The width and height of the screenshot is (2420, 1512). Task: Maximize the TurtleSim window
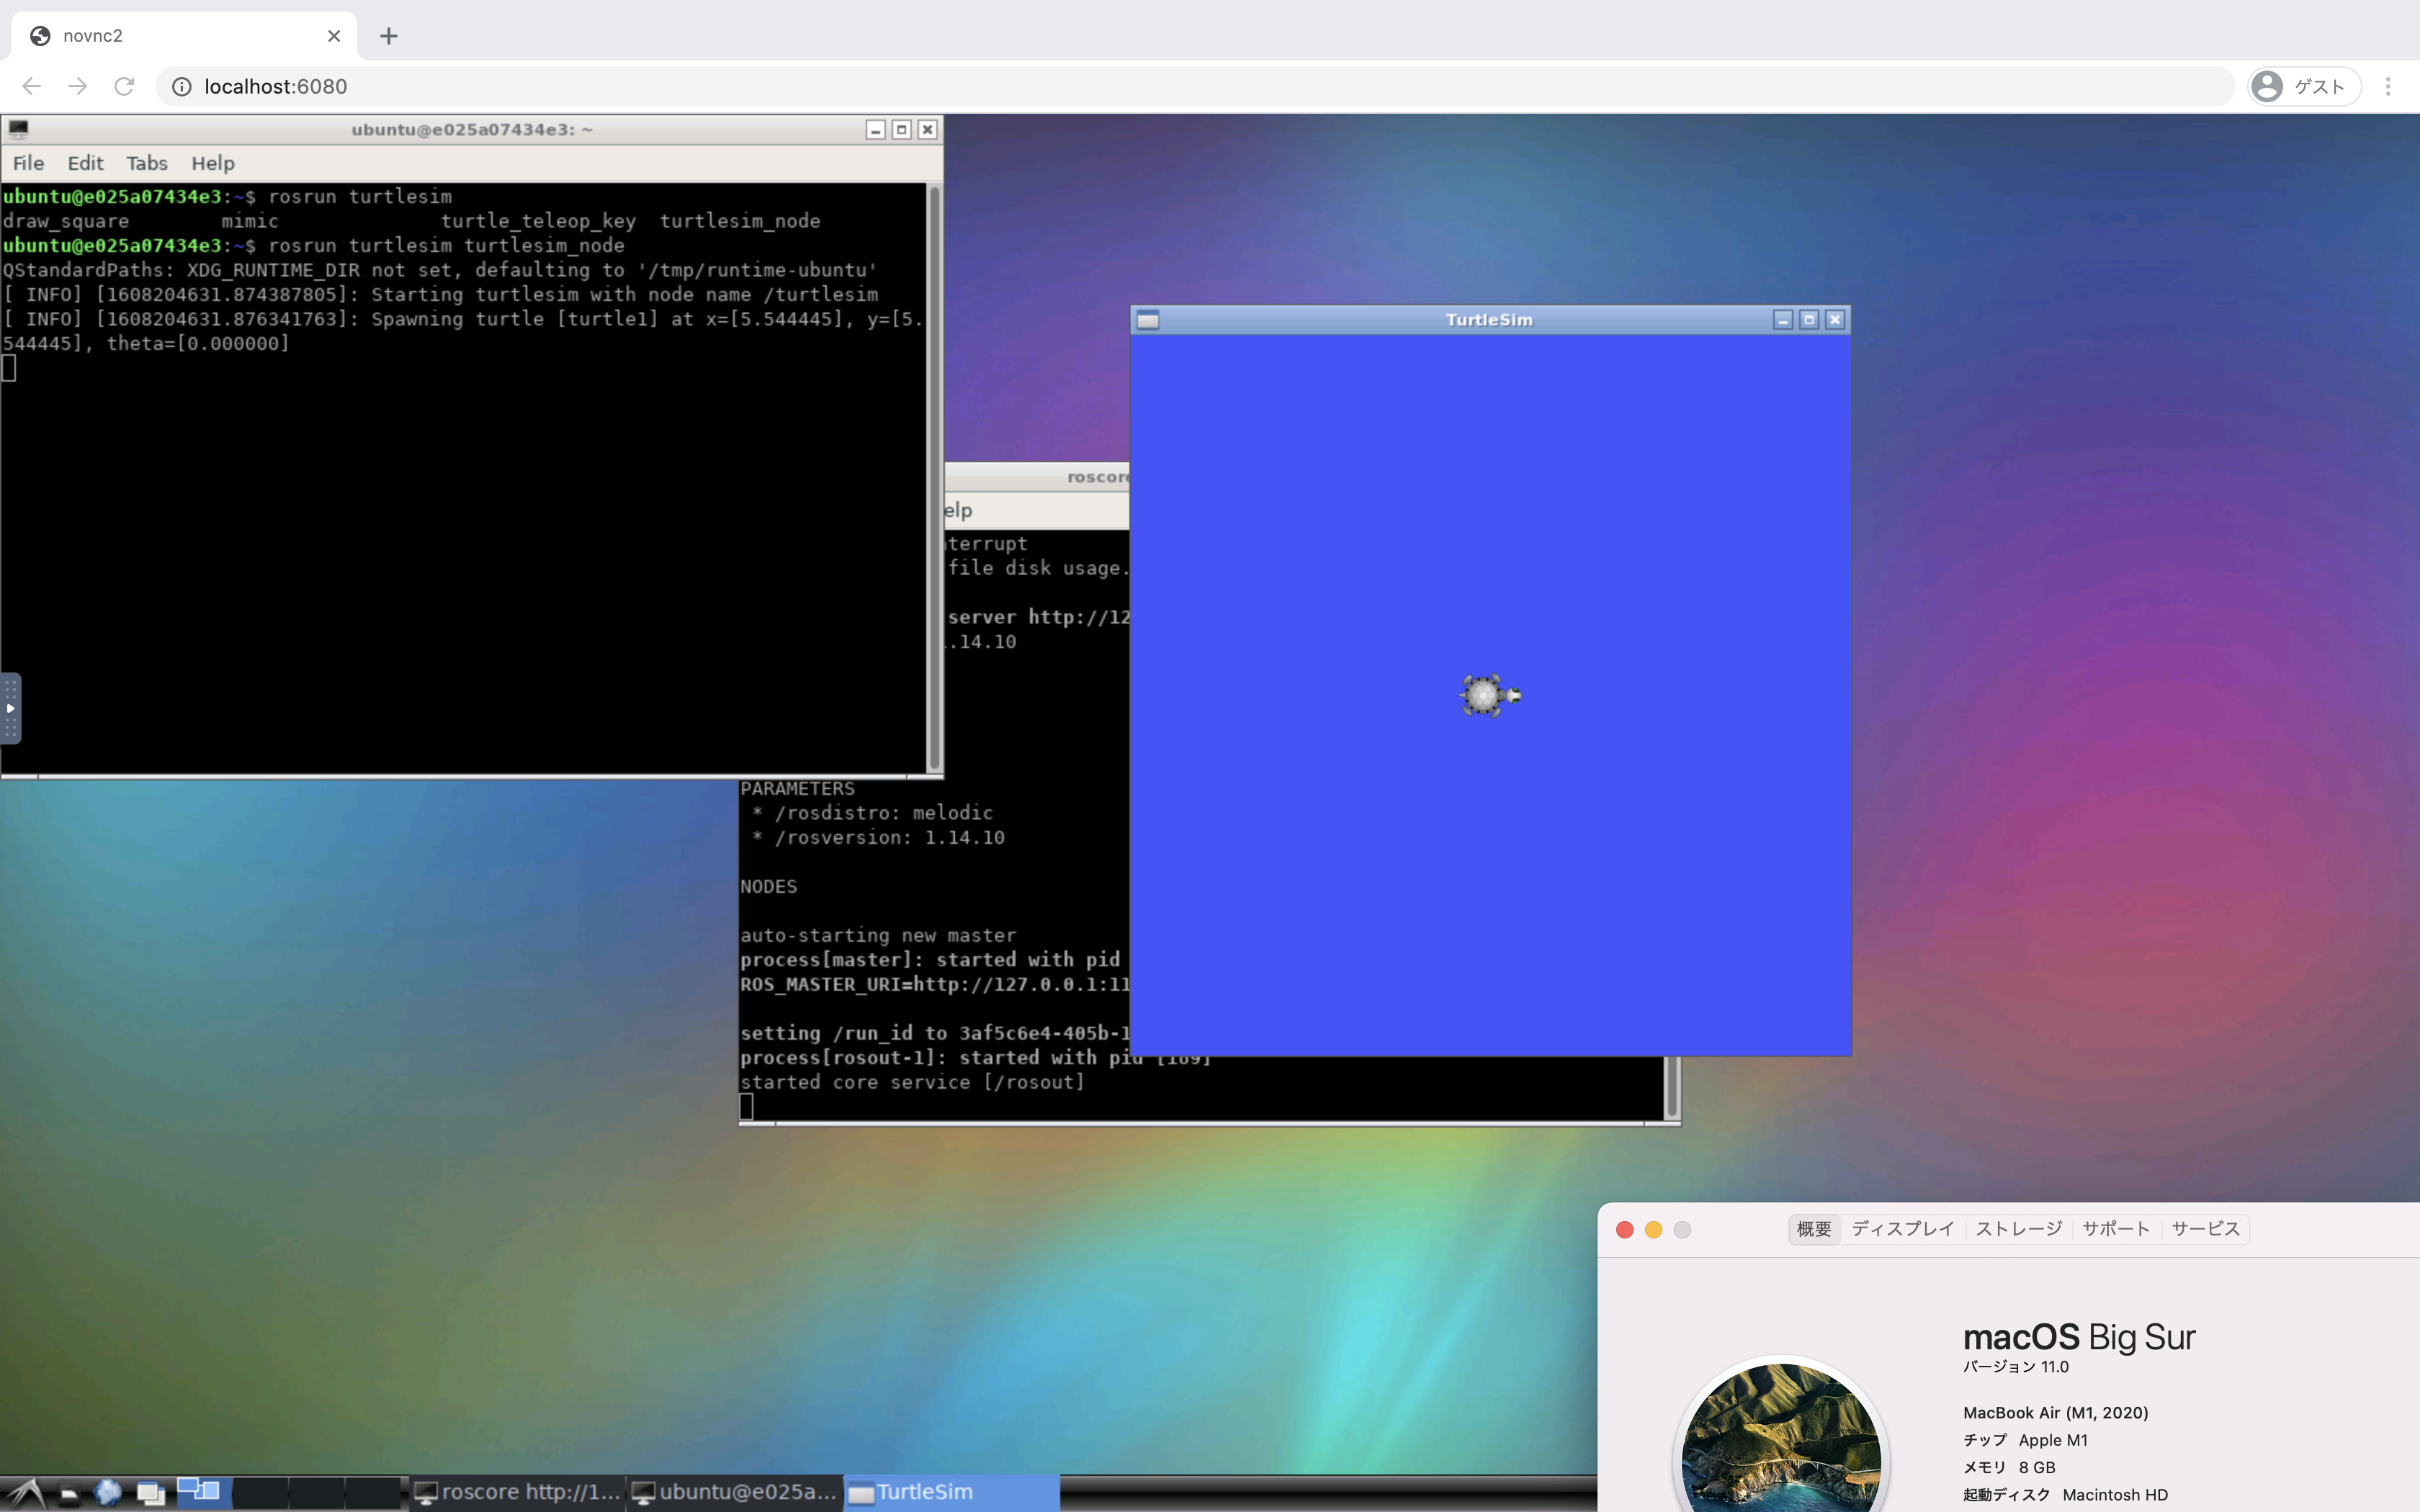tap(1809, 320)
